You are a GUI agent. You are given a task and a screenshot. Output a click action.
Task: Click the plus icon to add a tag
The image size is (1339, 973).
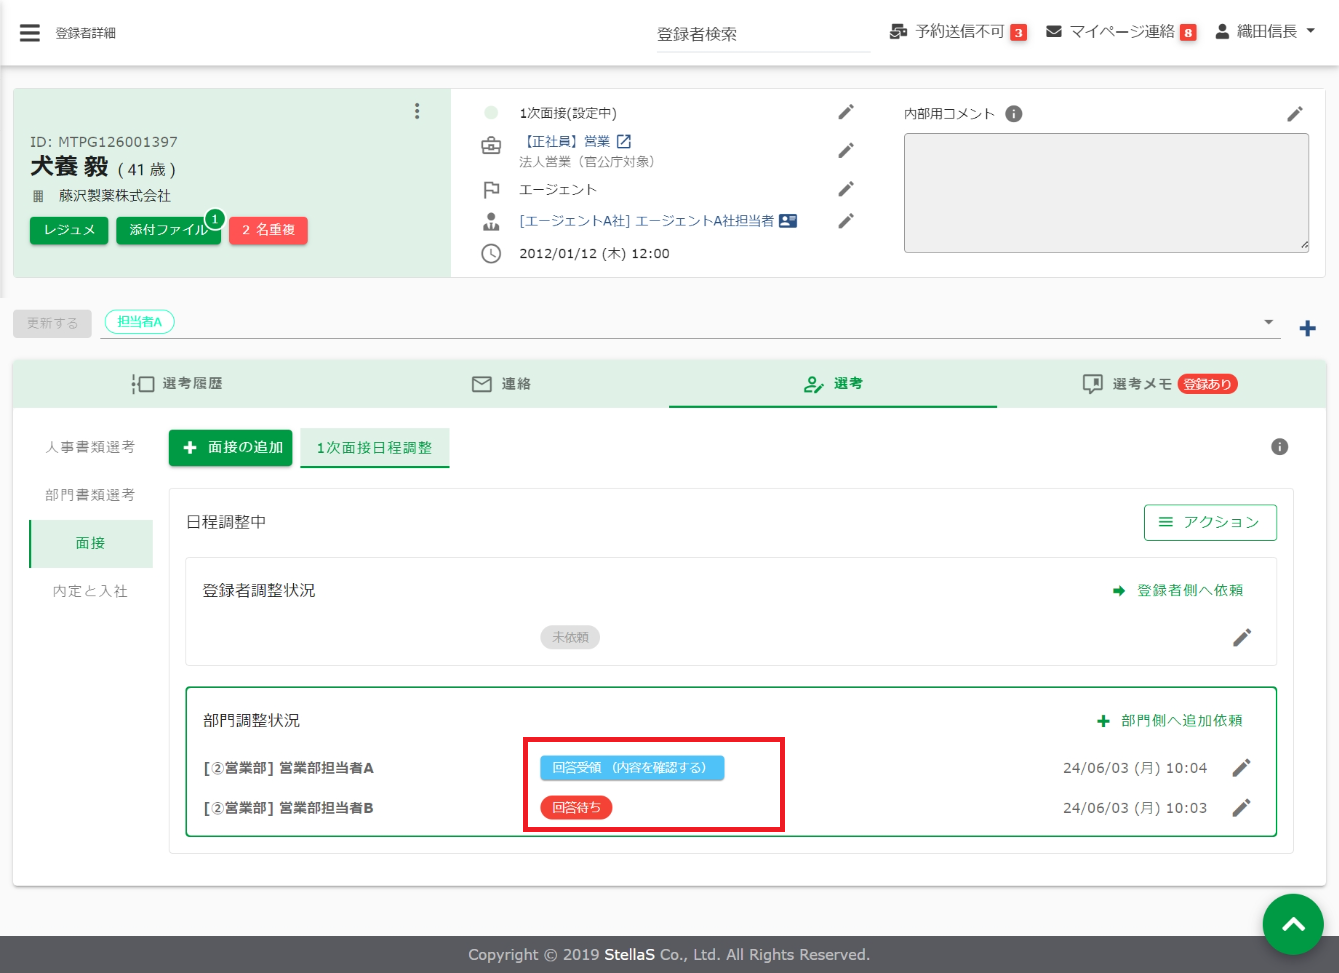pyautogui.click(x=1307, y=328)
